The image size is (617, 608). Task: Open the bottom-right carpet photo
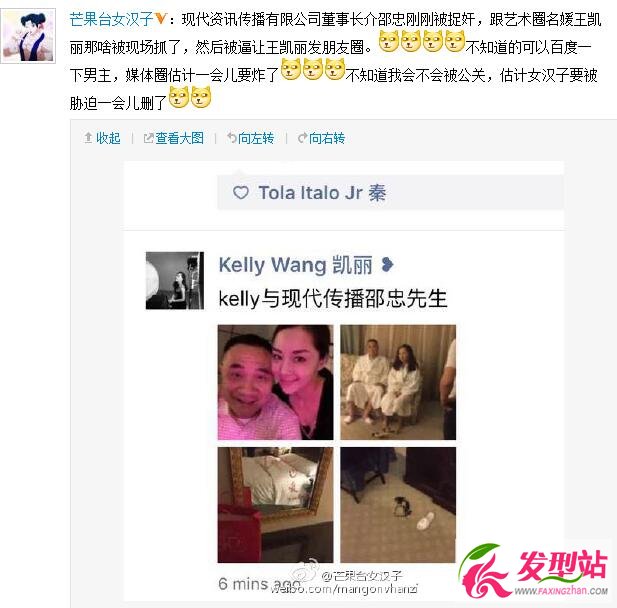(x=398, y=505)
